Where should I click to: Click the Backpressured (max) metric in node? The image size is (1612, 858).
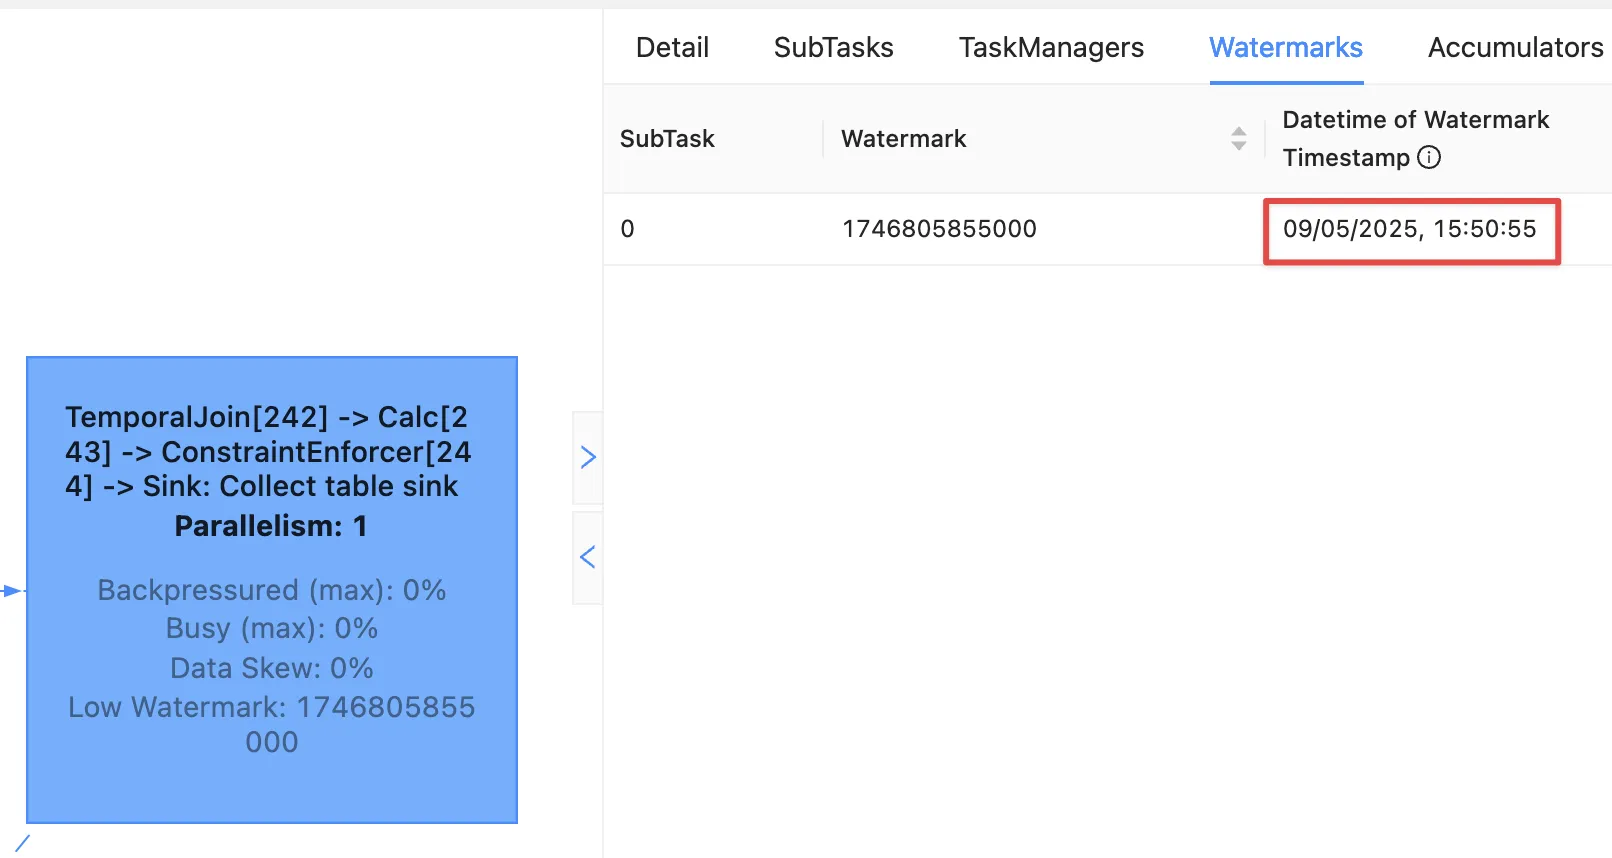(271, 590)
